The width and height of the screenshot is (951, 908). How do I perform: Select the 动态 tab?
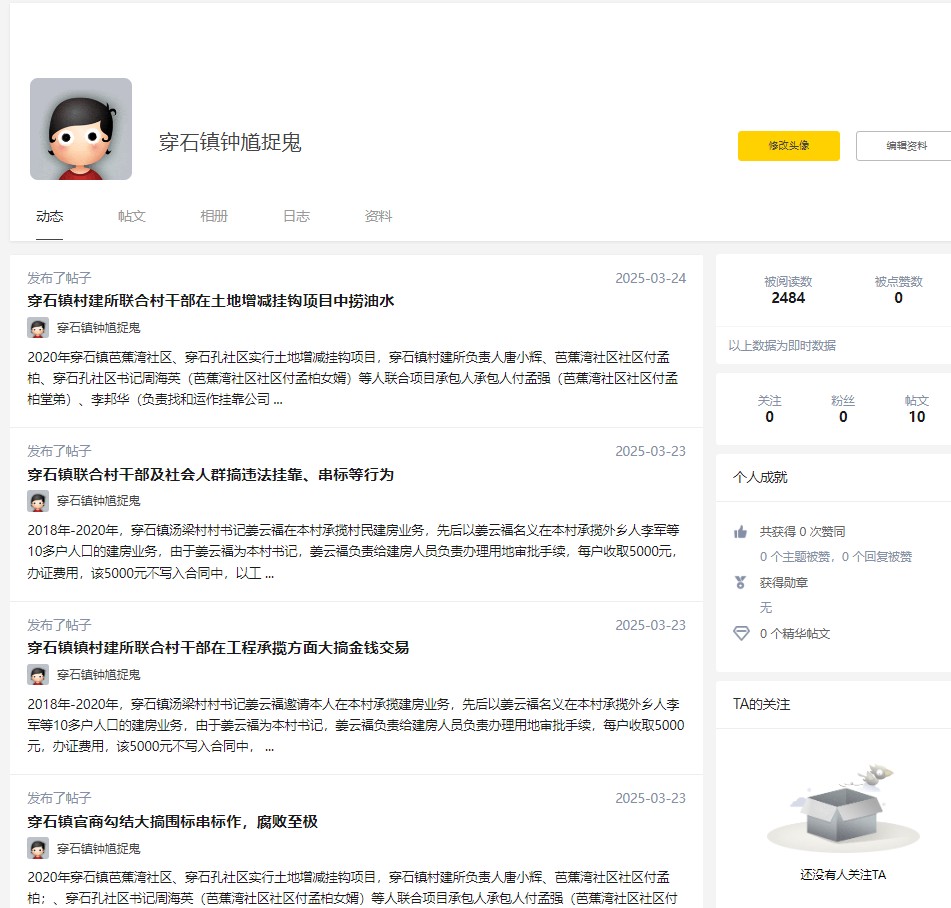point(50,216)
